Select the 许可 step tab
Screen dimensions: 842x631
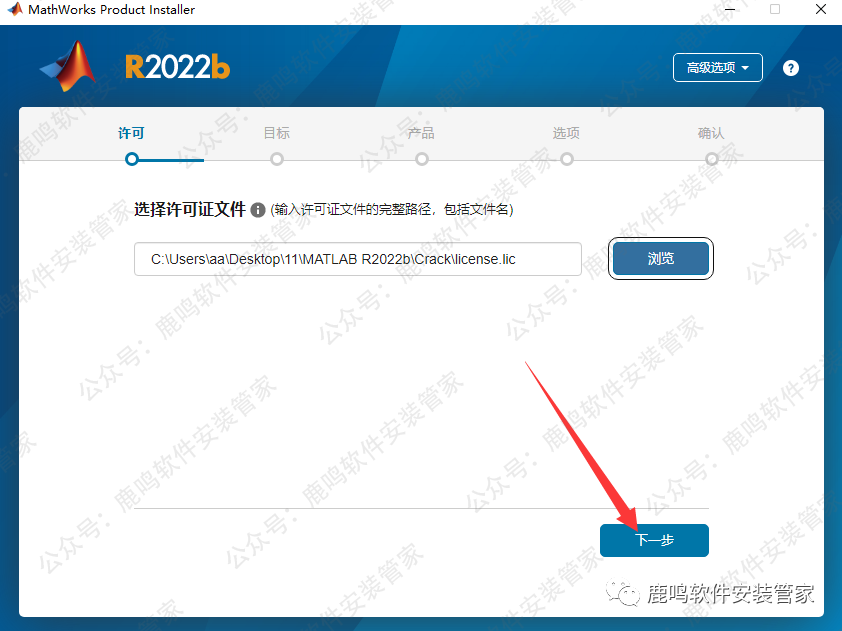tap(132, 133)
